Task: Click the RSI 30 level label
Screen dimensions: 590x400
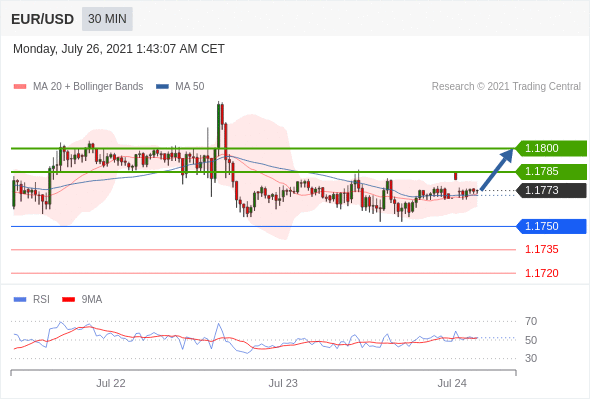Action: [x=531, y=358]
